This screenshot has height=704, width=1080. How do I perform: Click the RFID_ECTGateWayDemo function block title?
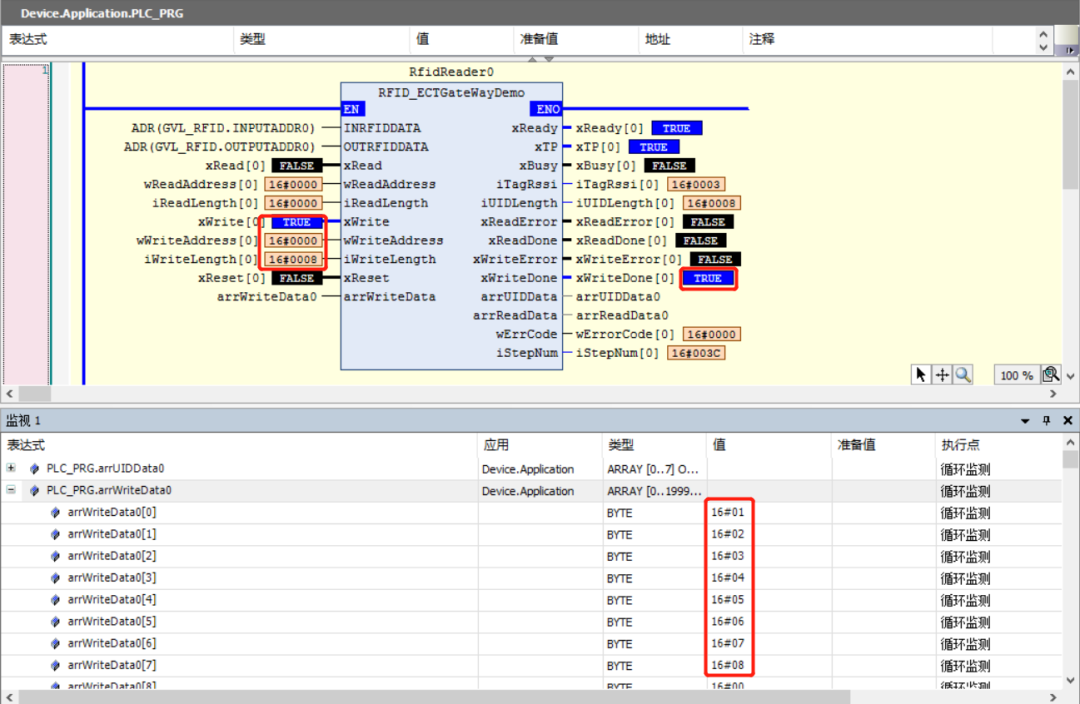(451, 93)
